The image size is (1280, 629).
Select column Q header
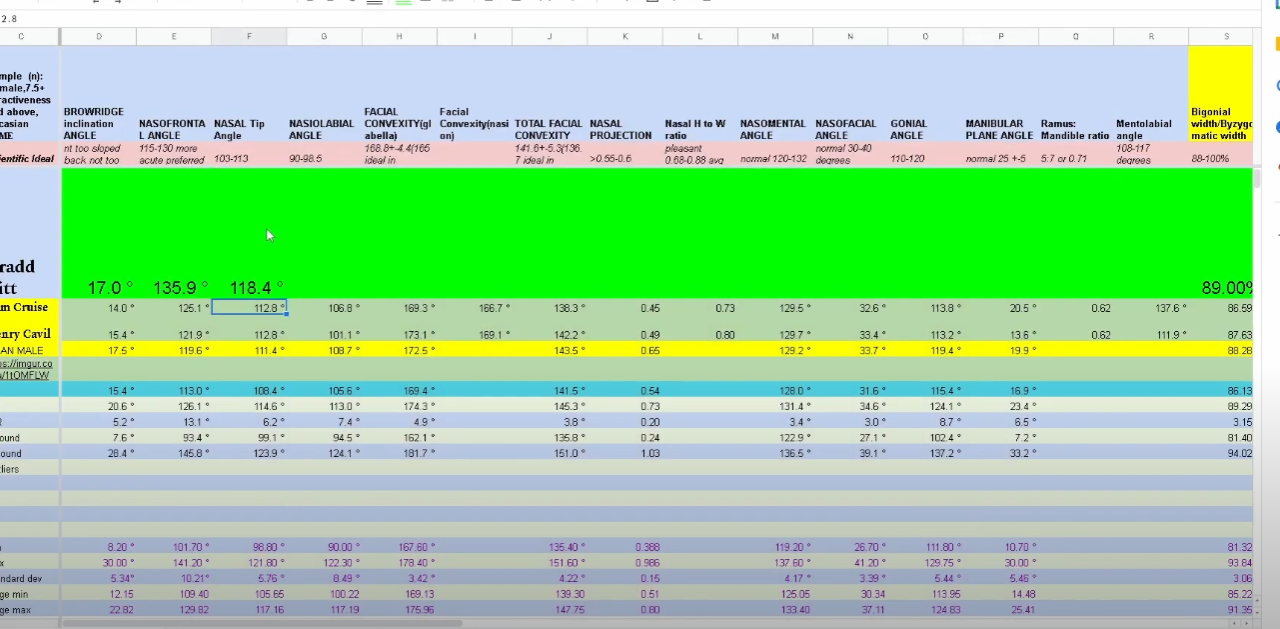[x=1076, y=37]
